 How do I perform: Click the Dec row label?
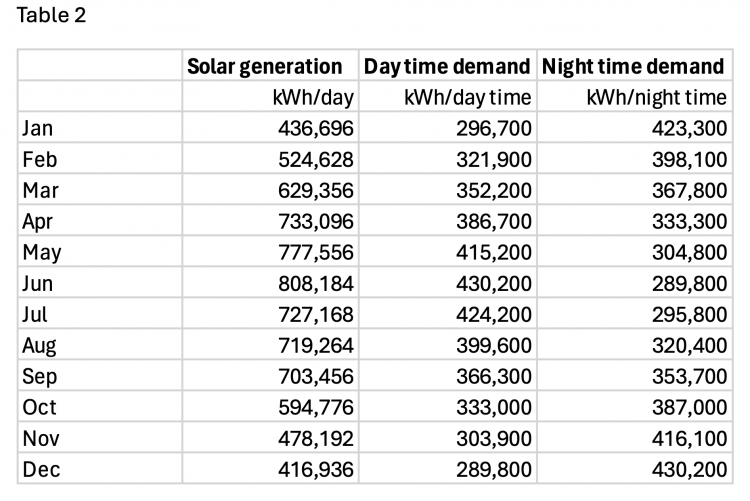[40, 469]
